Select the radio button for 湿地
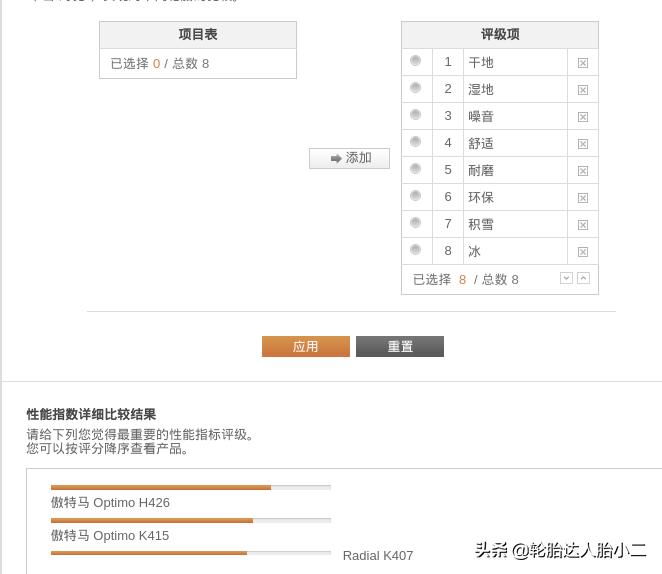Image resolution: width=662 pixels, height=574 pixels. [415, 88]
